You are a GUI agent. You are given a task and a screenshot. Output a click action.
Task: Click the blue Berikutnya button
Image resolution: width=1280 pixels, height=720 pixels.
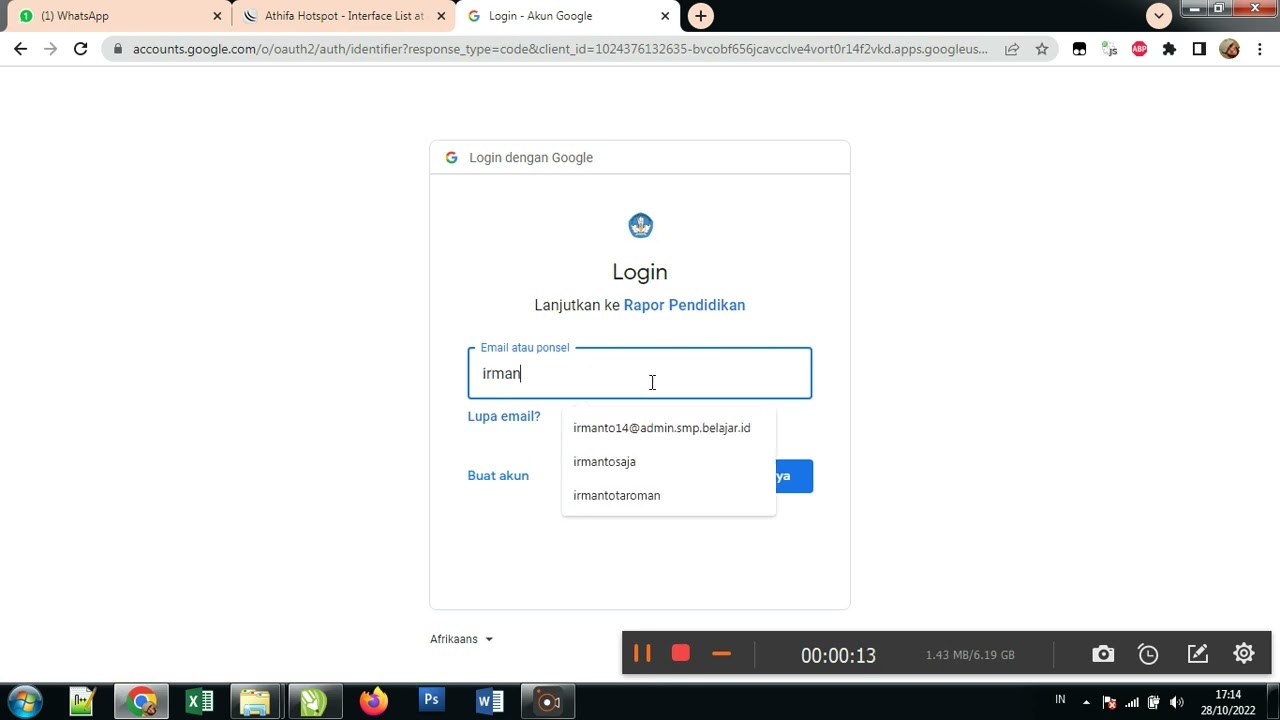tap(794, 476)
